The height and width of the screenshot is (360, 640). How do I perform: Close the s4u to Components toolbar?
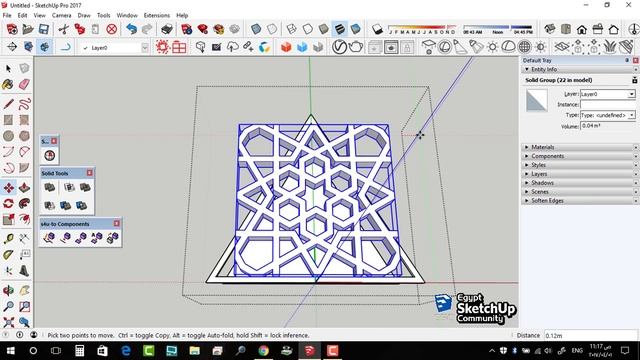click(x=117, y=224)
